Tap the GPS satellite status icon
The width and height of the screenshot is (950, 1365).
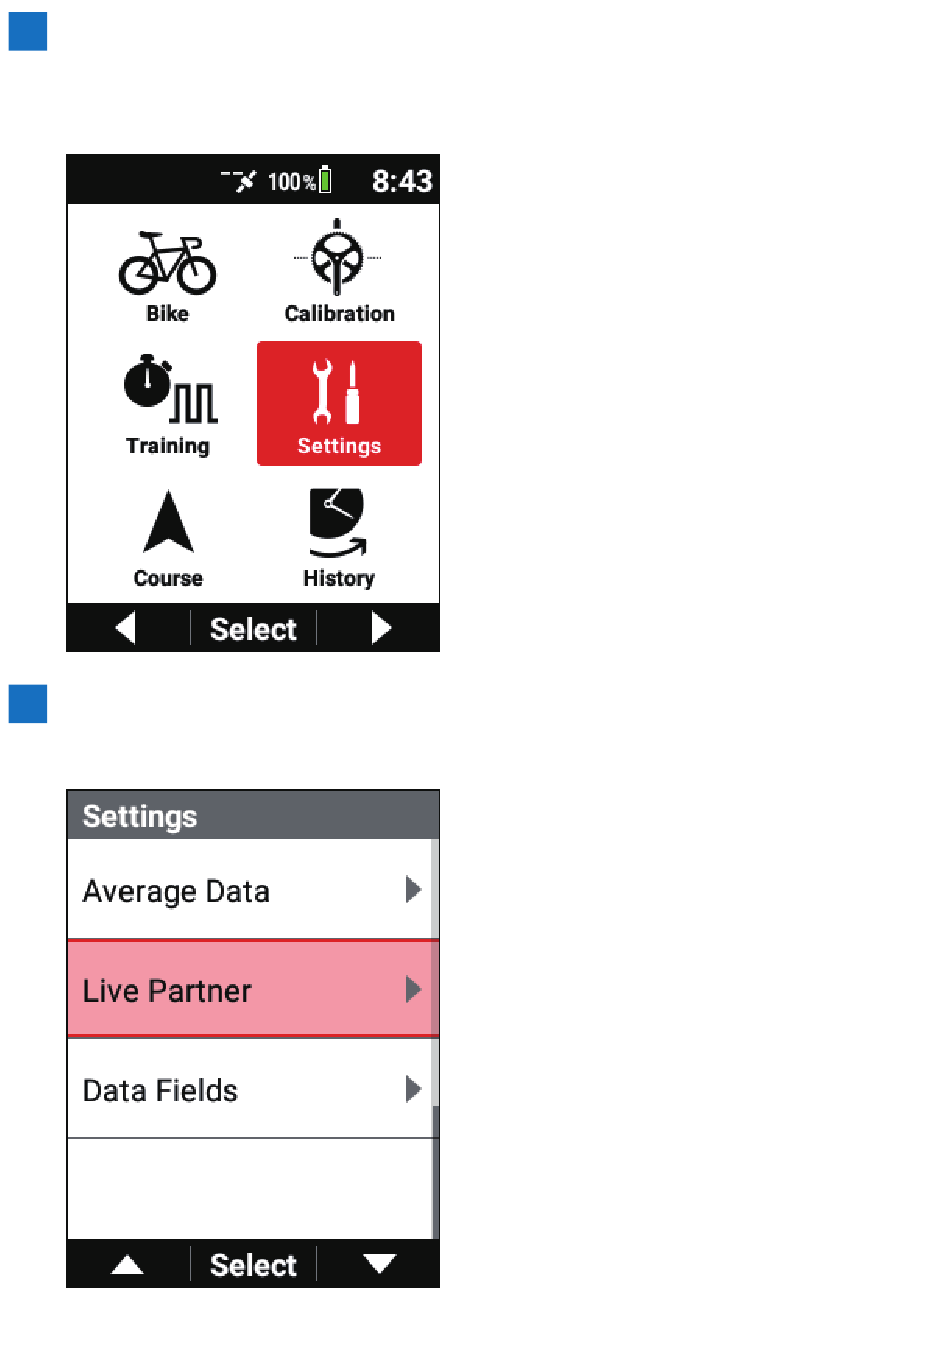pos(239,180)
